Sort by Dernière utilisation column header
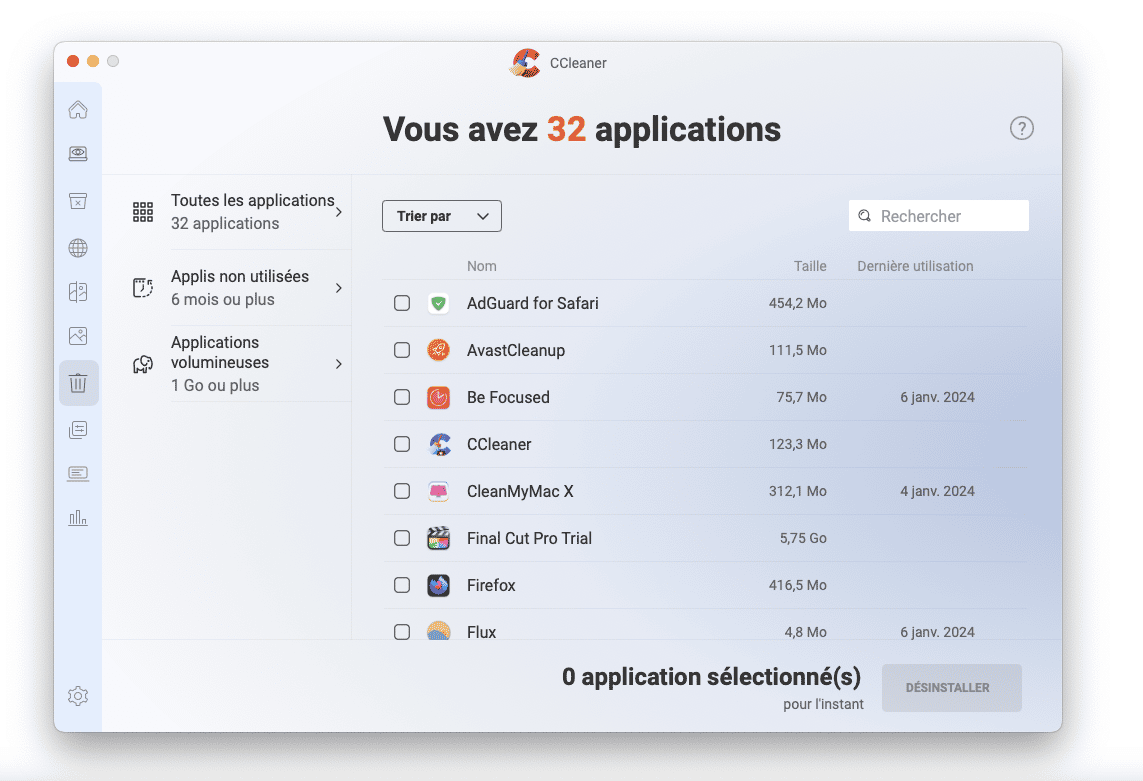Image resolution: width=1143 pixels, height=781 pixels. [915, 266]
